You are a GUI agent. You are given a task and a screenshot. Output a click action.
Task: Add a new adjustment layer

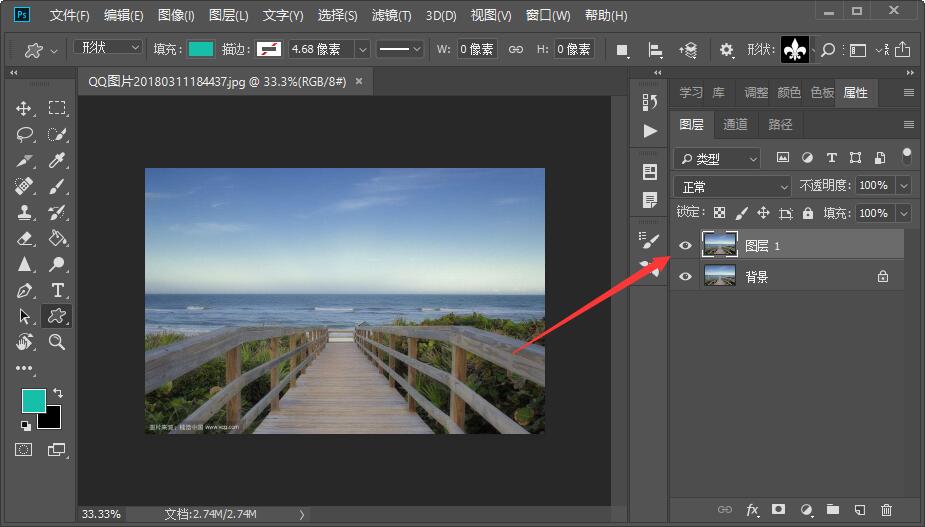(x=806, y=510)
